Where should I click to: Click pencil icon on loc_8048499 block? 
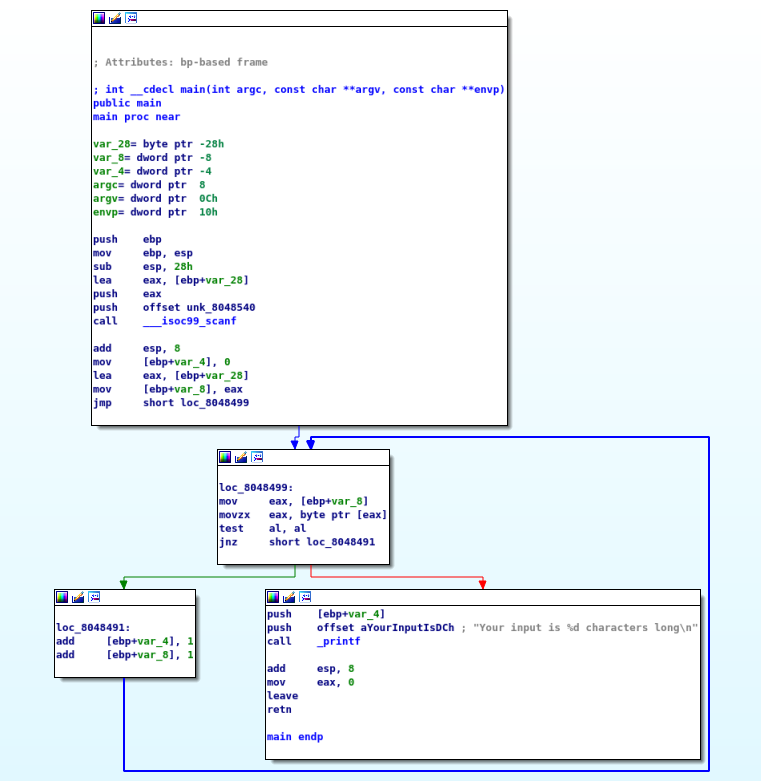click(241, 457)
